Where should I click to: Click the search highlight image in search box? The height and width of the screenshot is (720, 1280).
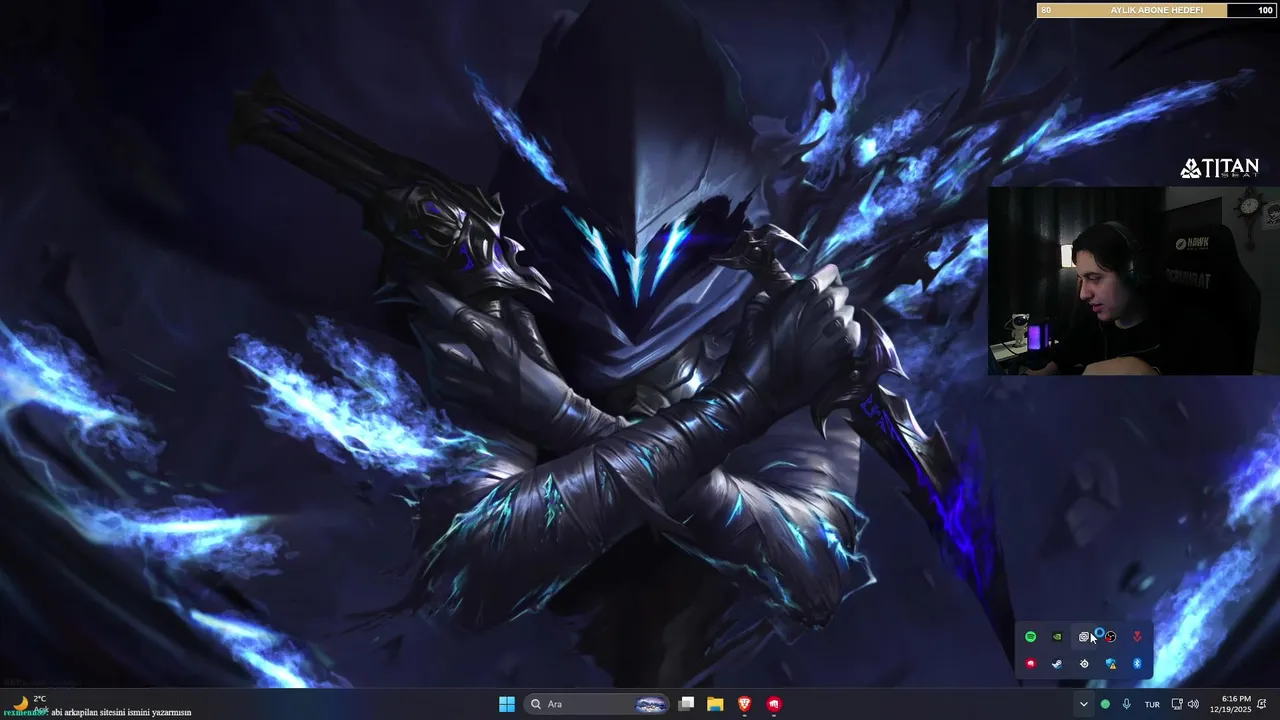(651, 704)
